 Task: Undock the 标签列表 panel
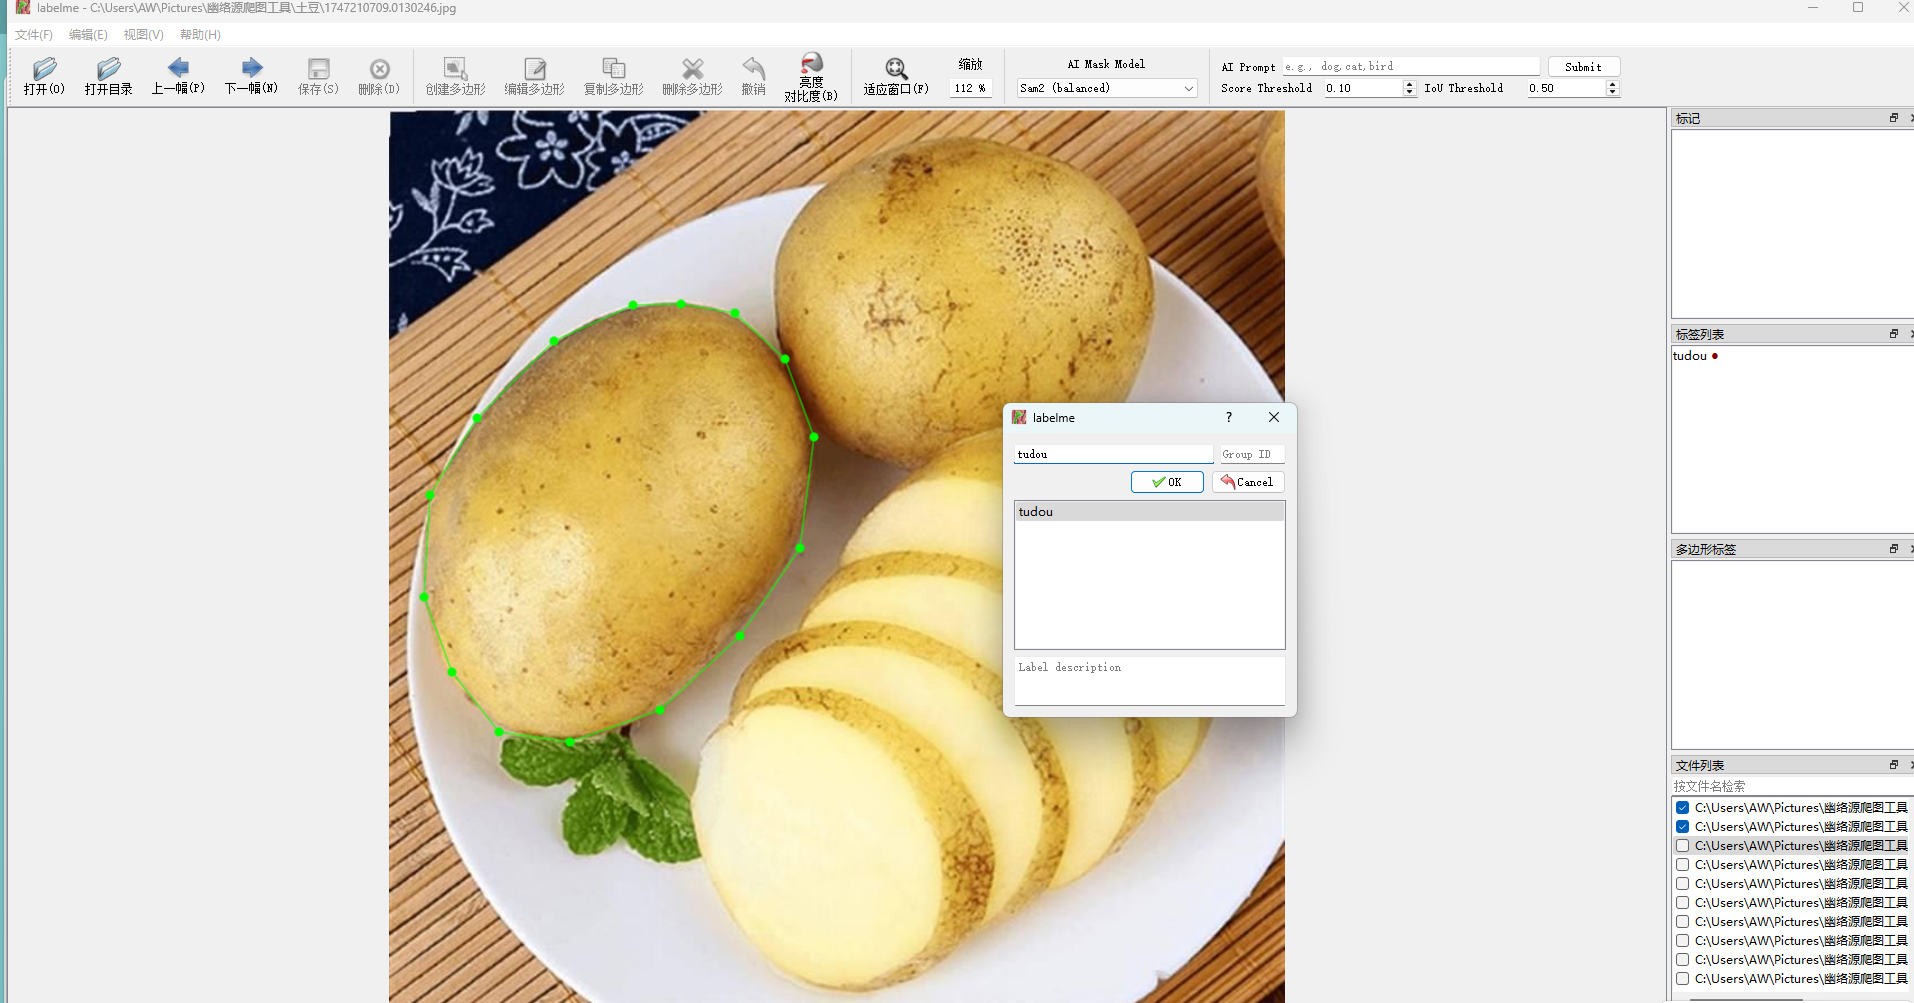tap(1893, 334)
